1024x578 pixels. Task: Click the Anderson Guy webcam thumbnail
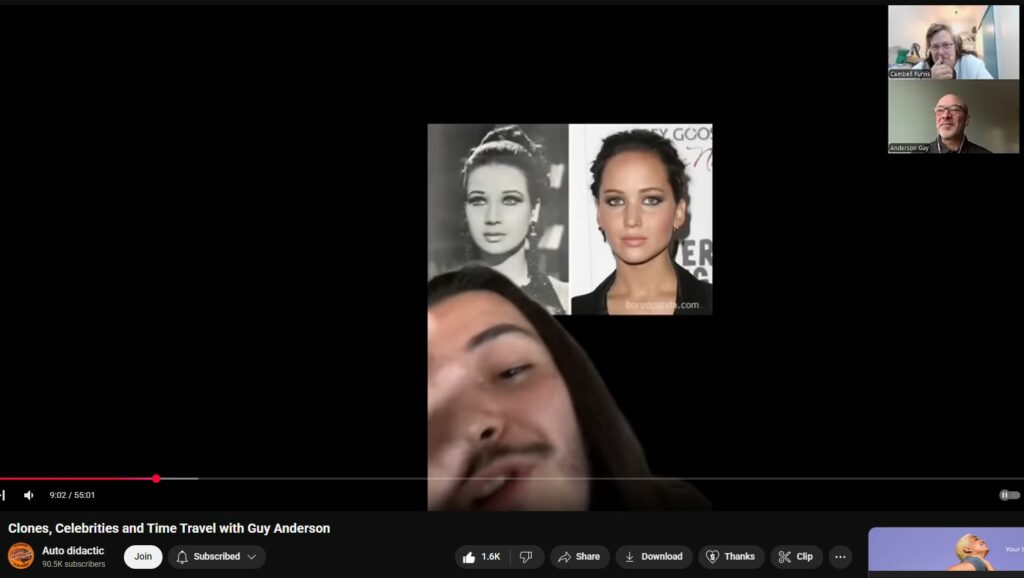tap(953, 116)
